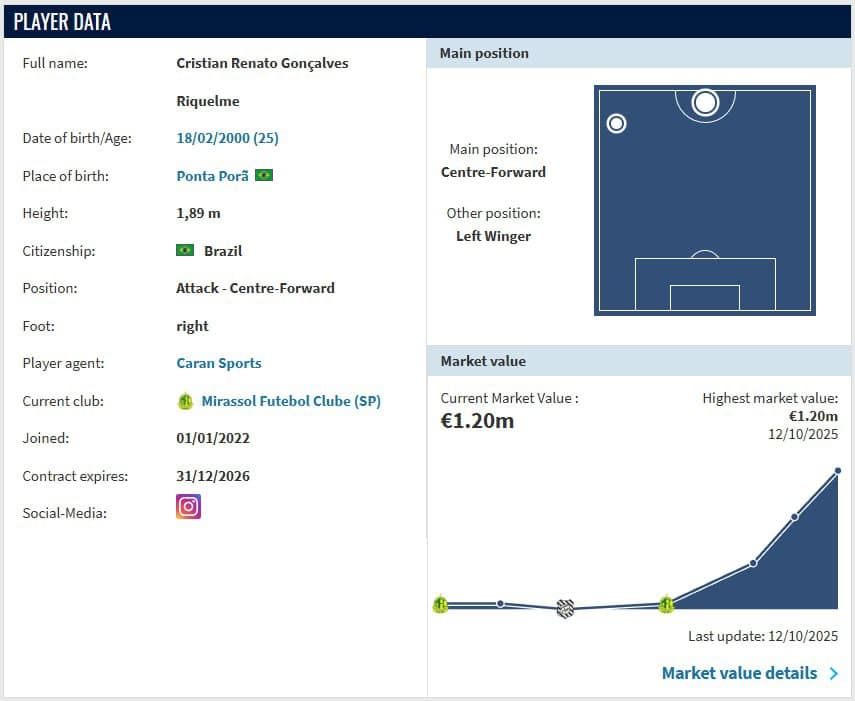Select the Centre-Forward marker on the pitch
The image size is (855, 701).
point(705,102)
